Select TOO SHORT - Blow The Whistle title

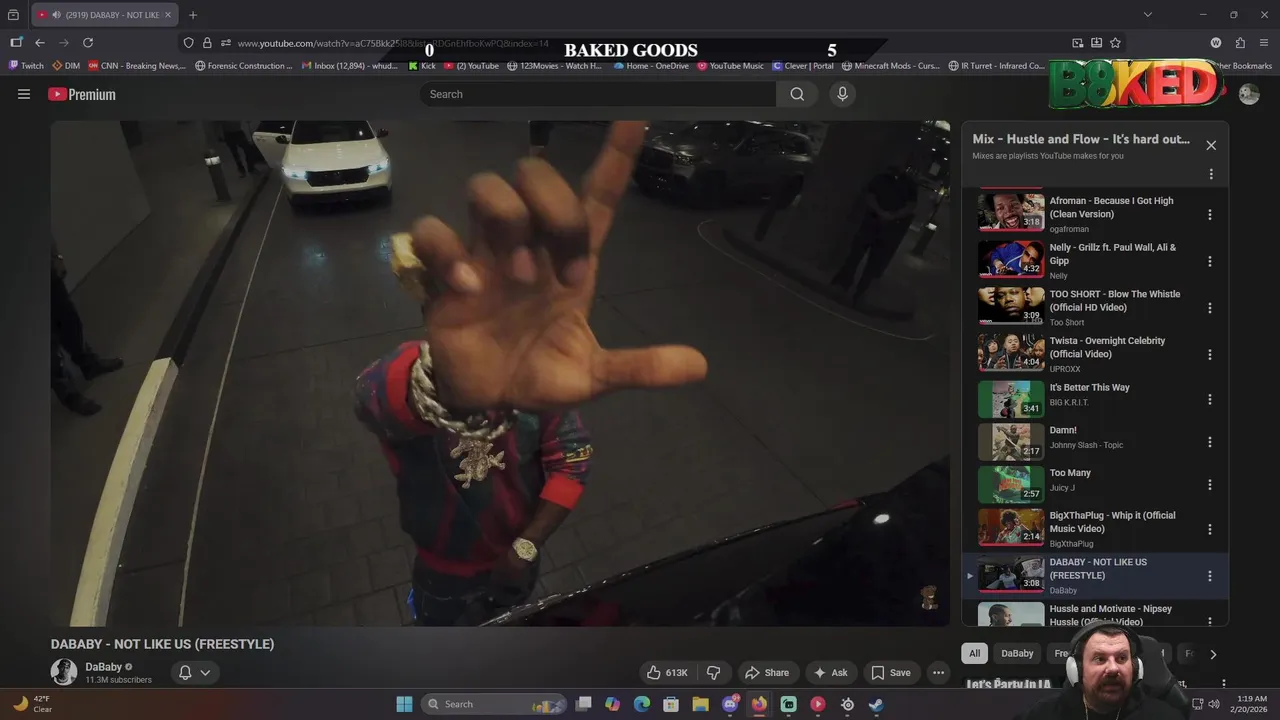tap(1115, 301)
